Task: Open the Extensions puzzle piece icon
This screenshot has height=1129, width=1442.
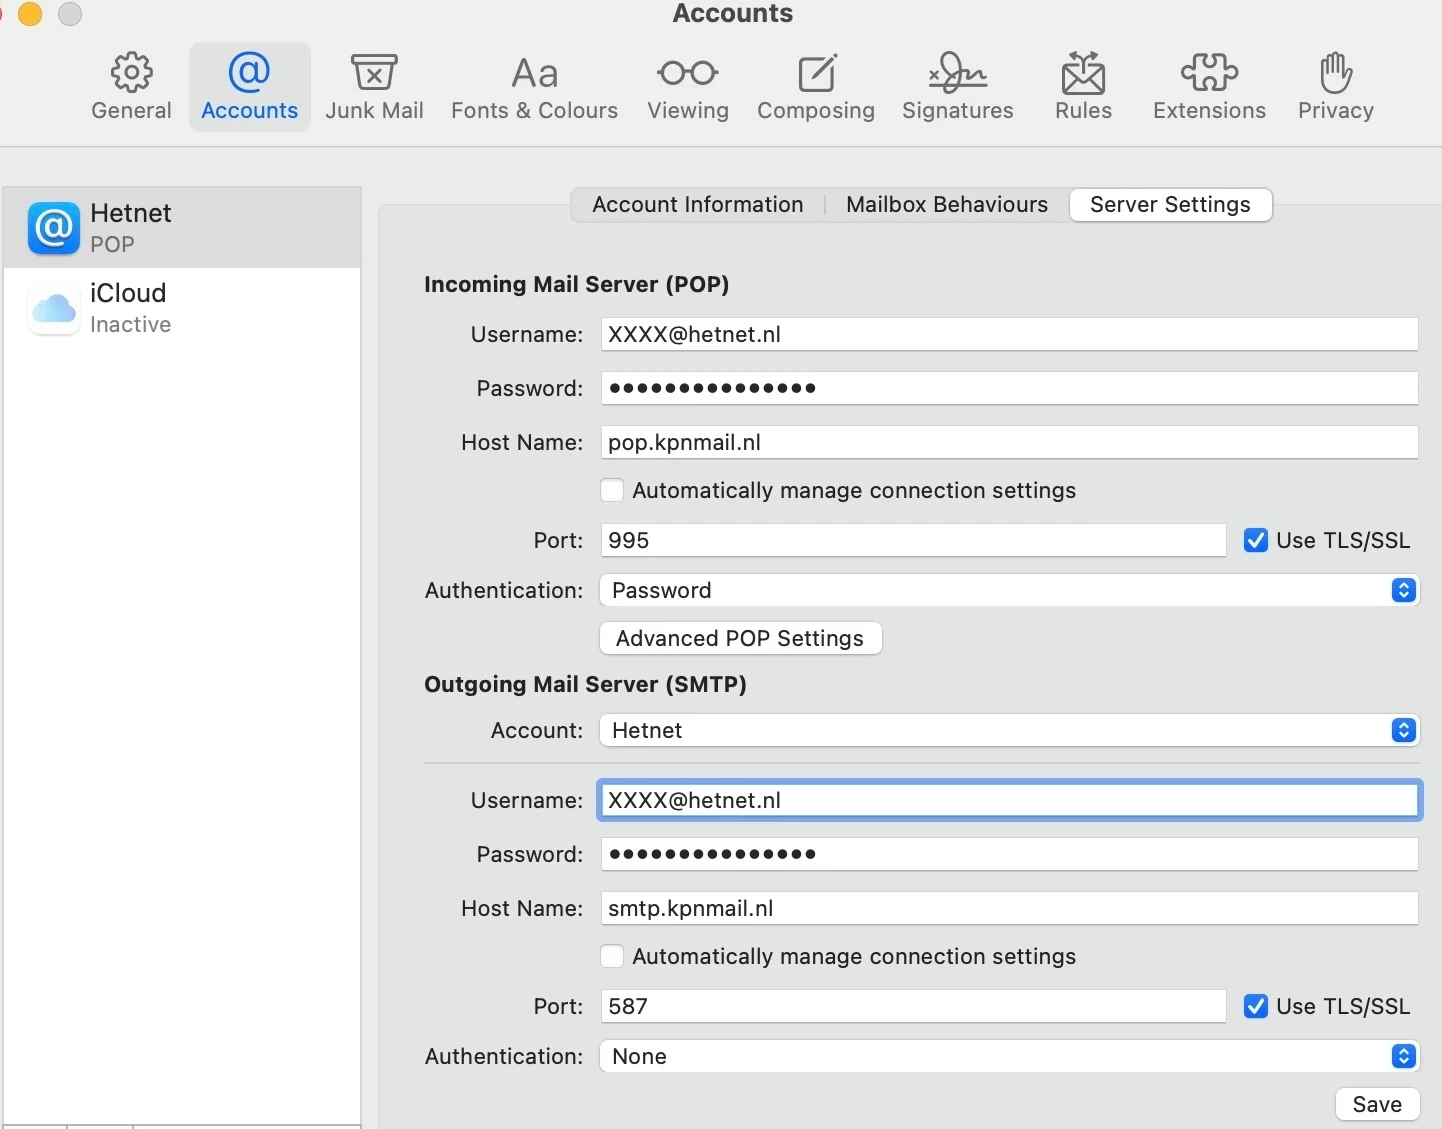Action: coord(1209,73)
